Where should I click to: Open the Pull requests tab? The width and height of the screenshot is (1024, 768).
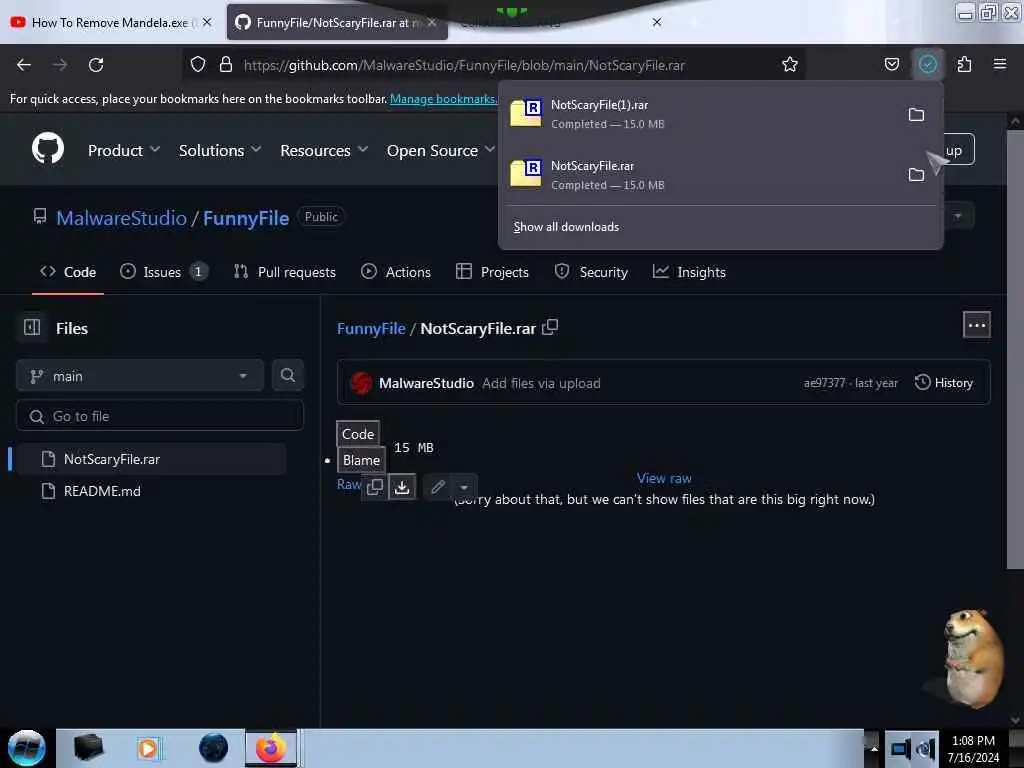click(285, 272)
